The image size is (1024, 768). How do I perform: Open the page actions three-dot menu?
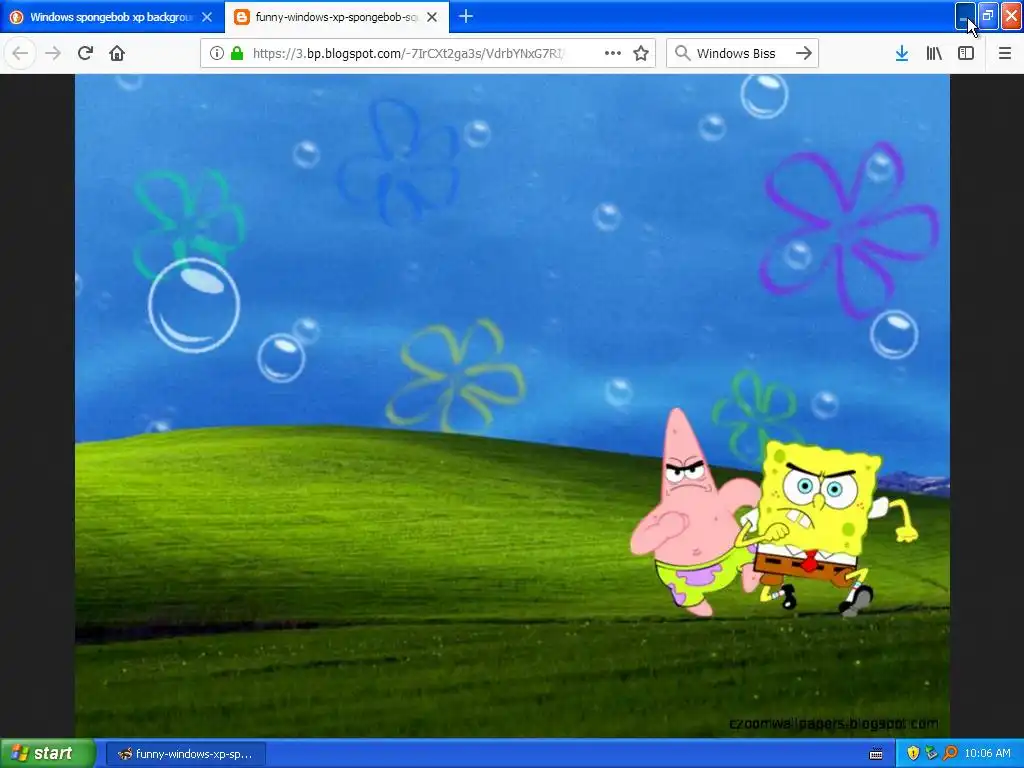[x=613, y=54]
